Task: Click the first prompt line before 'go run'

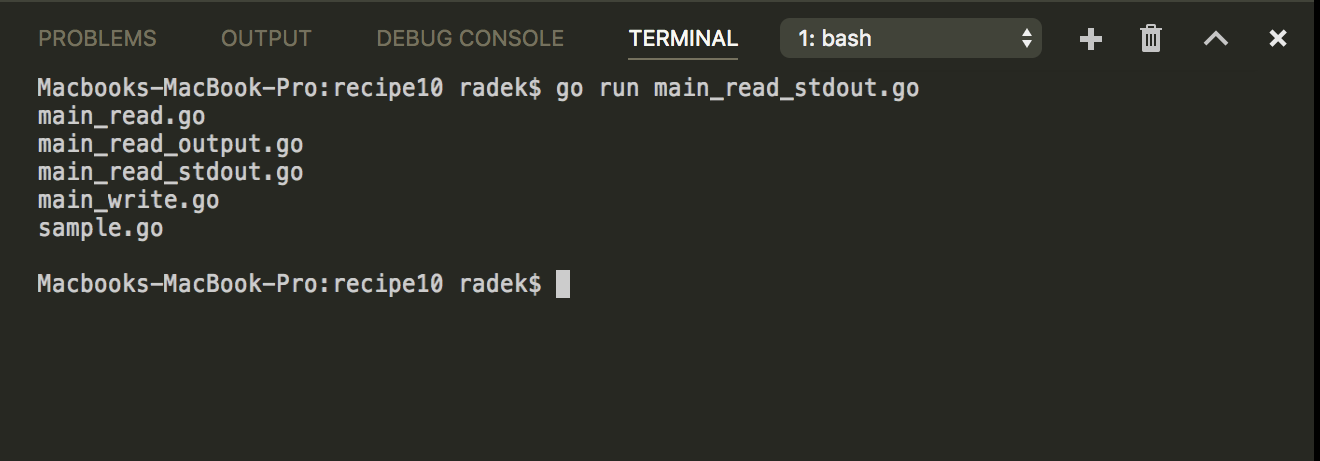Action: [289, 88]
